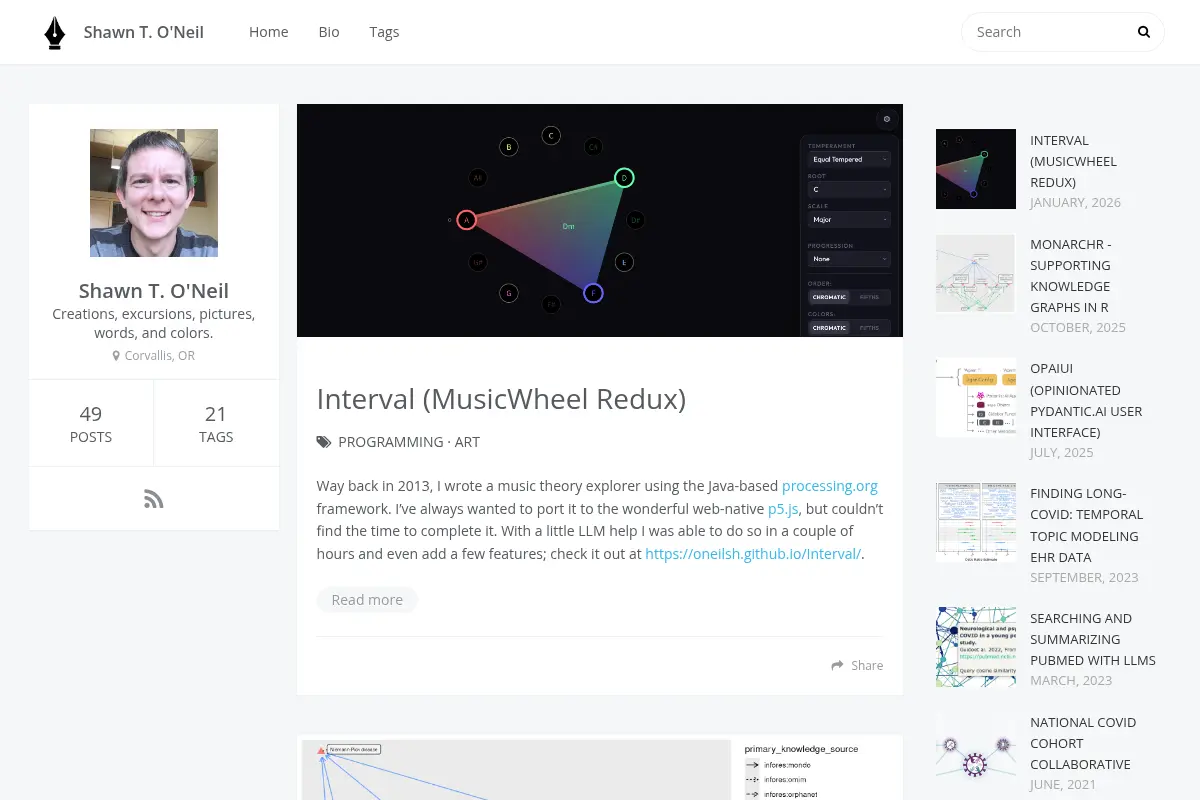This screenshot has width=1200, height=800.
Task: Click the Share arrow icon
Action: coord(838,665)
